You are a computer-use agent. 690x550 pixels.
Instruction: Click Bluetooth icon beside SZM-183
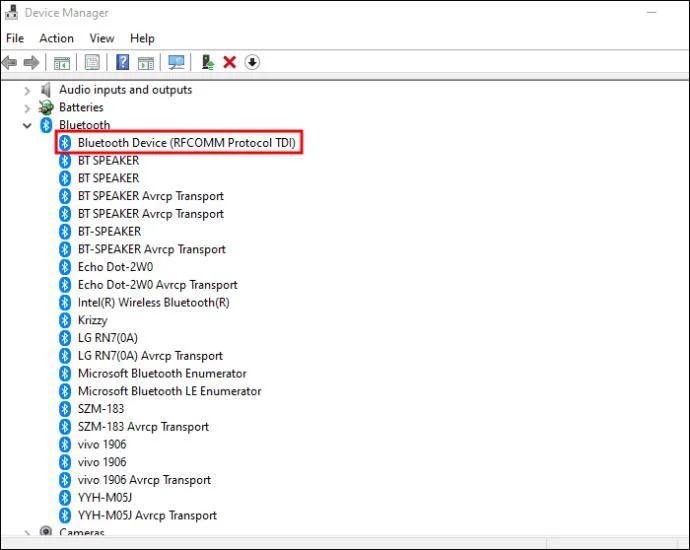[x=65, y=409]
